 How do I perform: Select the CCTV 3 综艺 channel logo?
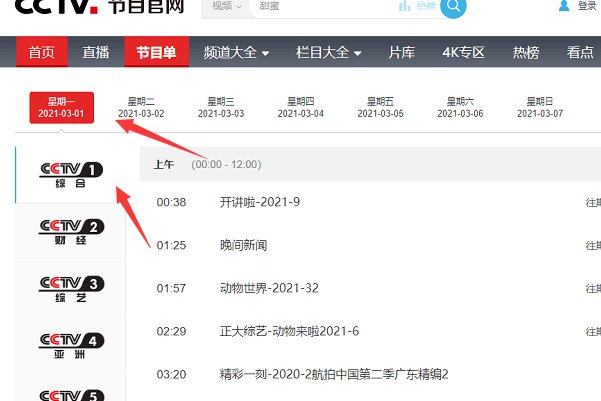pyautogui.click(x=71, y=289)
